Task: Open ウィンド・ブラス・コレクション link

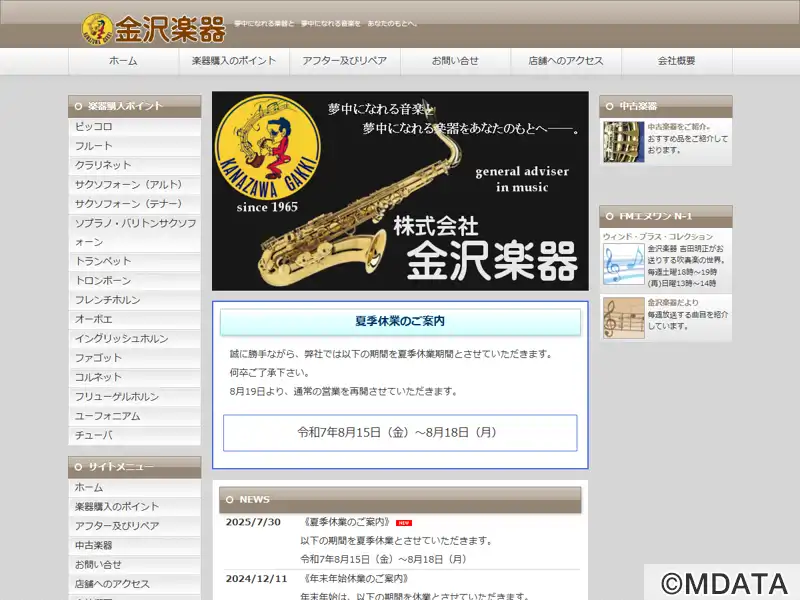Action: pyautogui.click(x=658, y=237)
